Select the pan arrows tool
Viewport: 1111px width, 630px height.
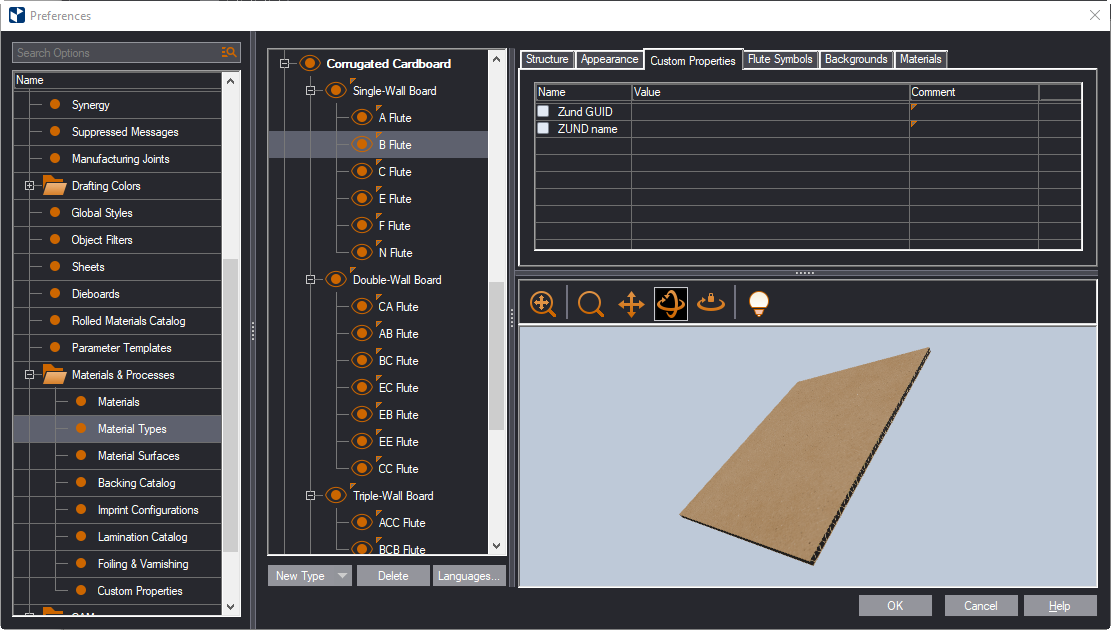[x=631, y=303]
